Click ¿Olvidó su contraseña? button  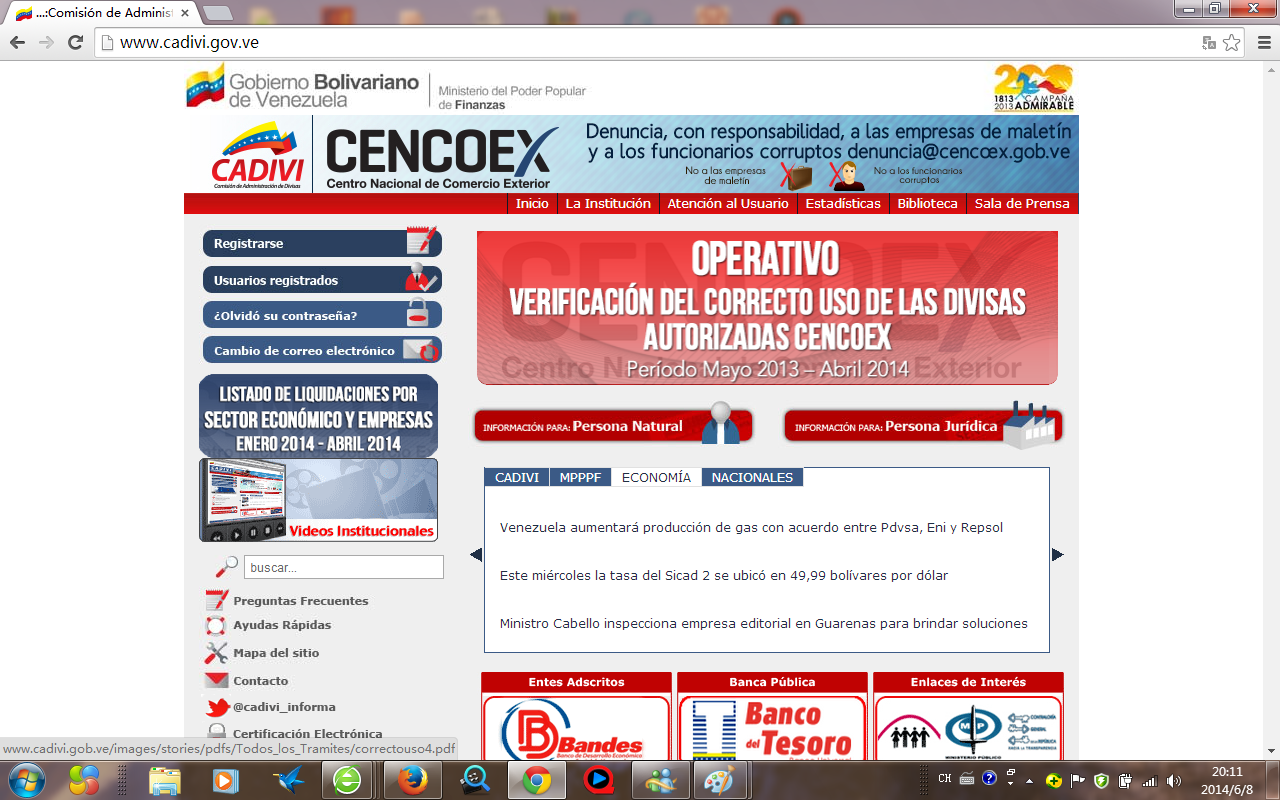click(x=322, y=315)
